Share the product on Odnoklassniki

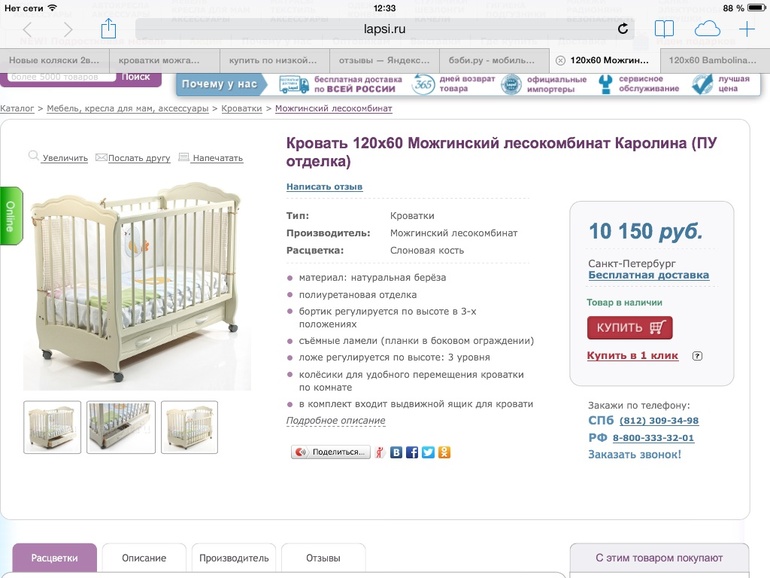click(x=444, y=452)
